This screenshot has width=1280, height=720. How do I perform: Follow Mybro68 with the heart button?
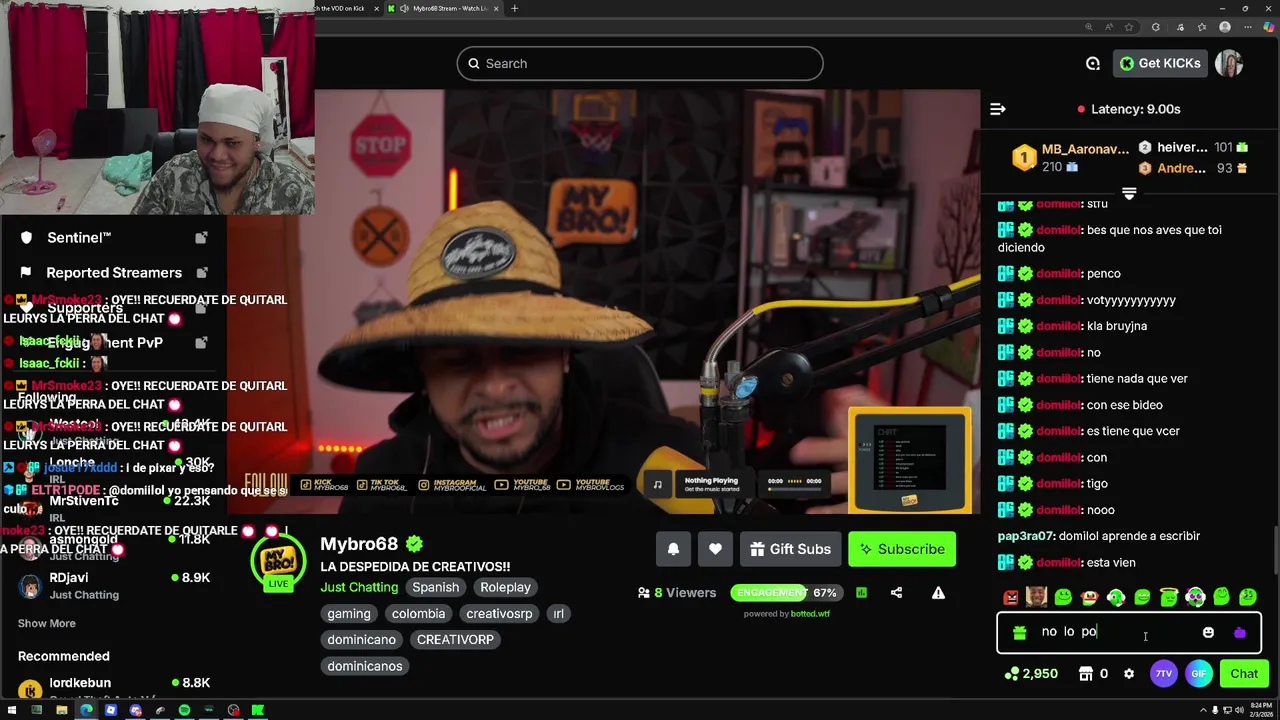(715, 549)
